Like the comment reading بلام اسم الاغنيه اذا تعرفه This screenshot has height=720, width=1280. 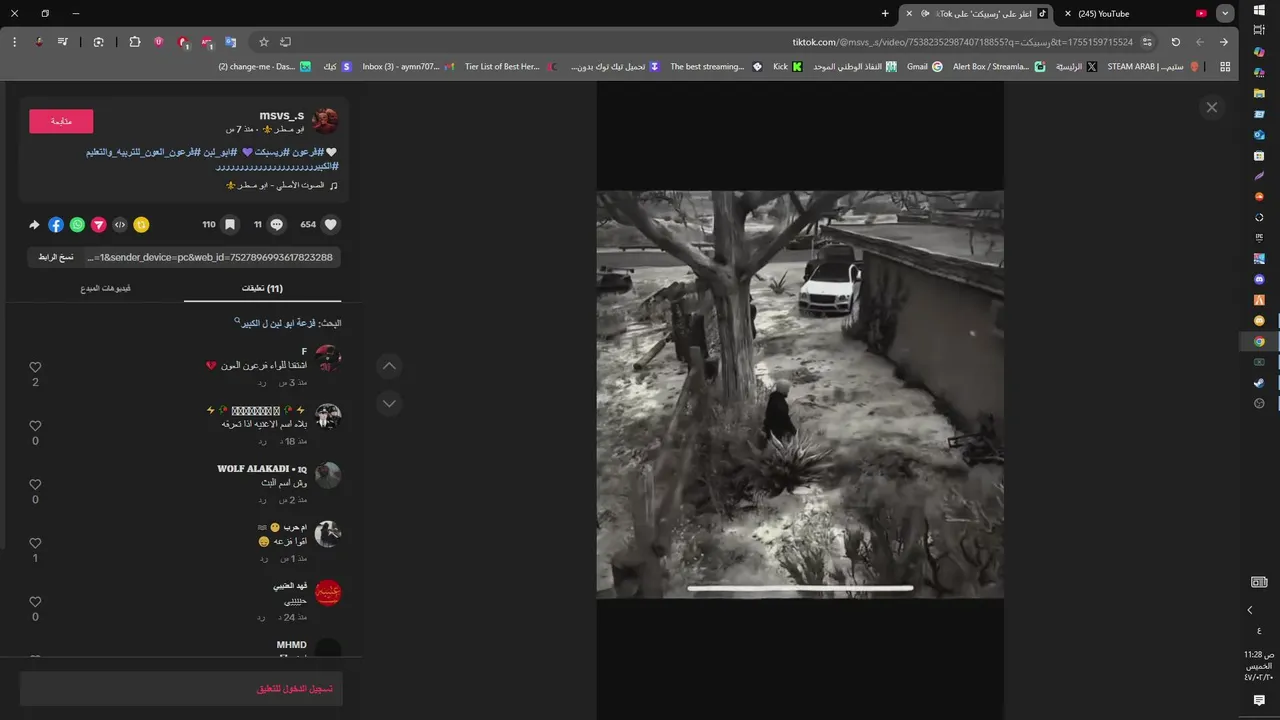35,426
